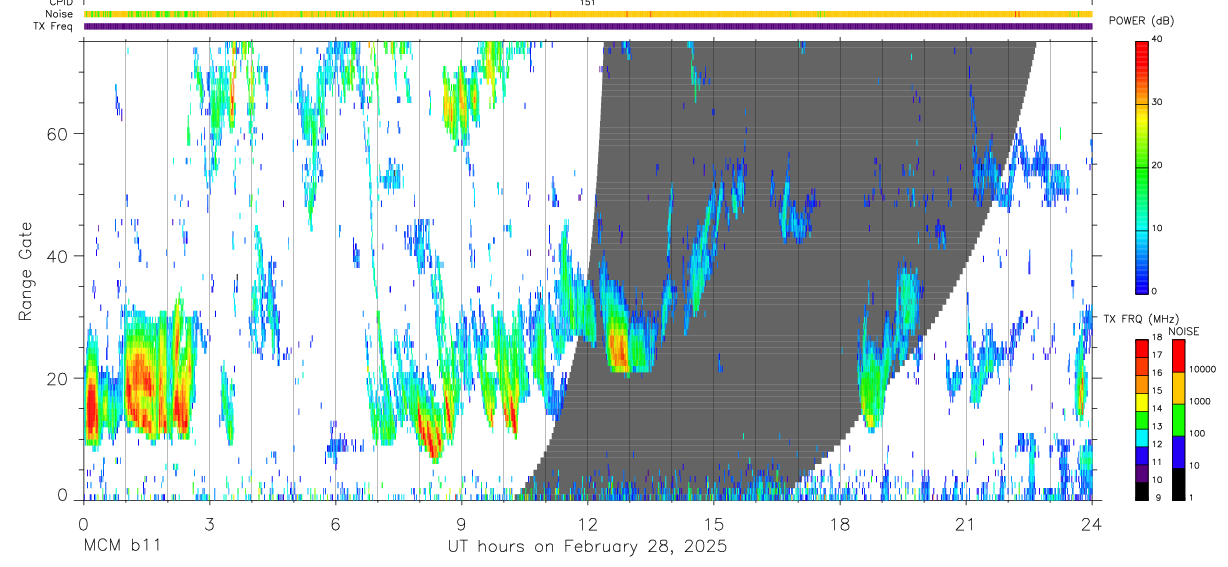This screenshot has width=1228, height=567.
Task: Click the UT hour tick label 9
Action: point(461,524)
